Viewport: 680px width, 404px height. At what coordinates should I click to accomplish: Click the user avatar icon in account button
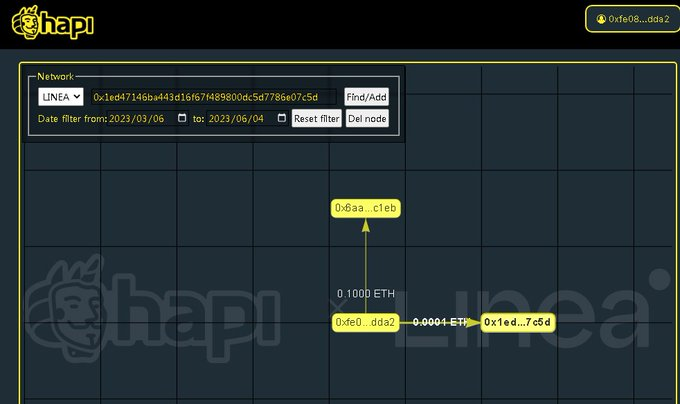pos(601,19)
